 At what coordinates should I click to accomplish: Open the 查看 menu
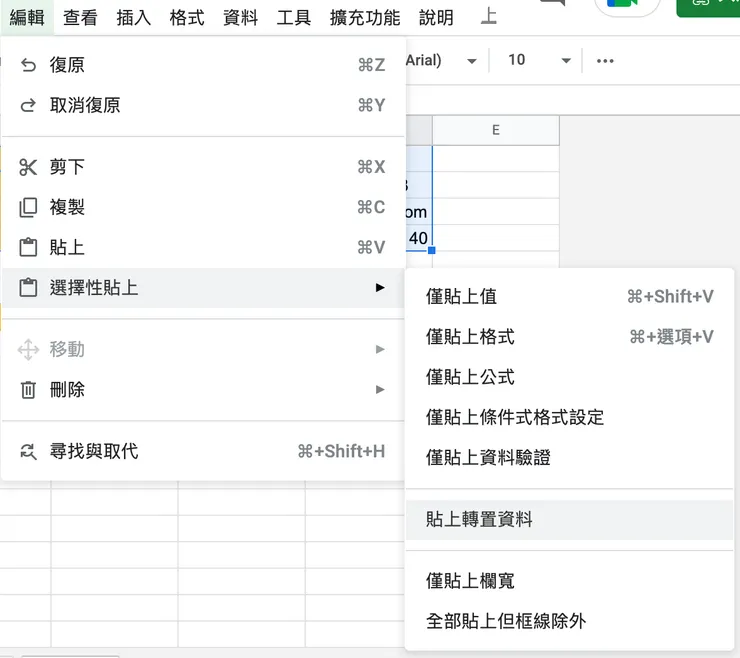80,17
